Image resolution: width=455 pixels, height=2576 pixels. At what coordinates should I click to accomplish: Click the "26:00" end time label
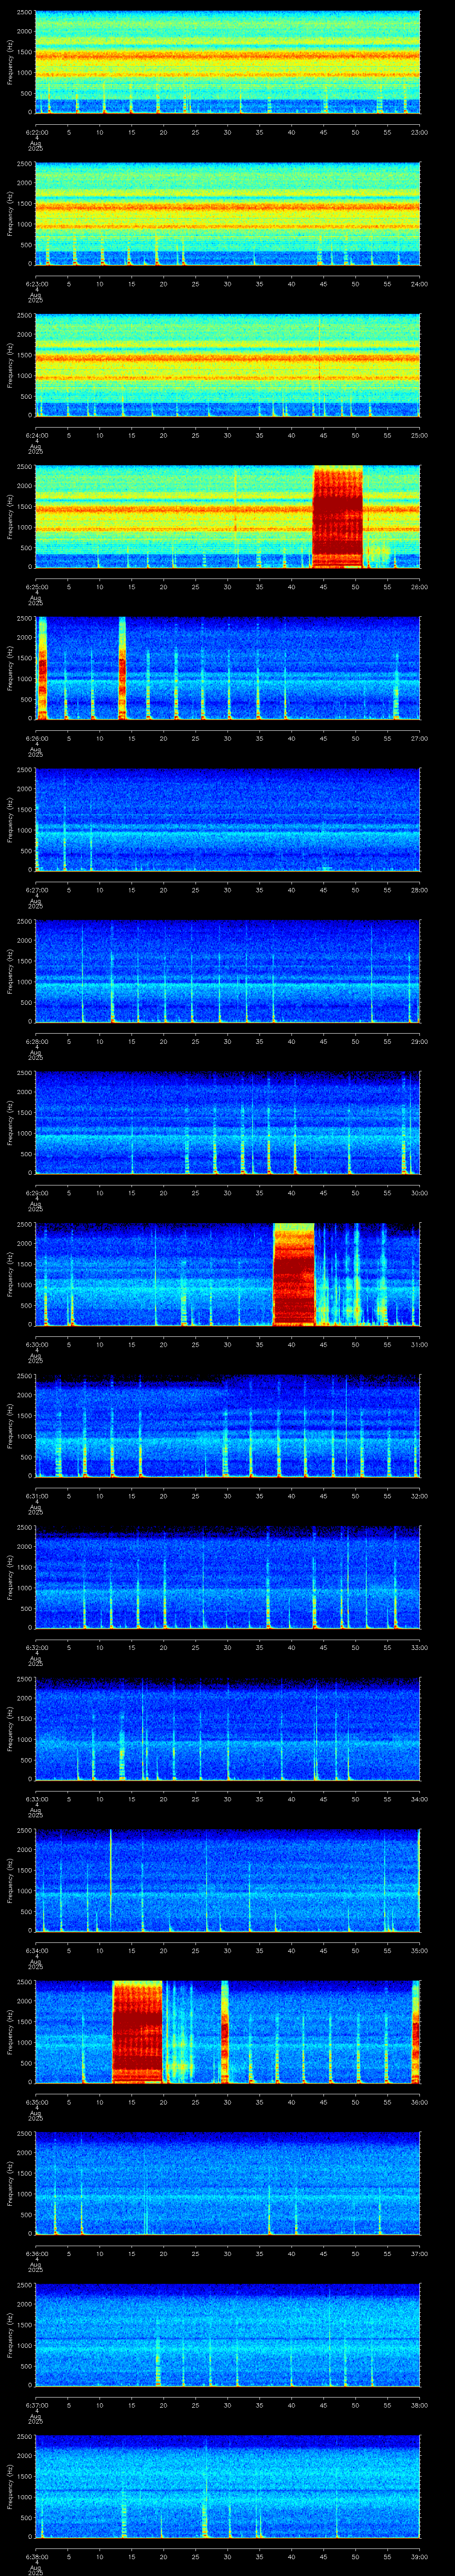point(419,586)
